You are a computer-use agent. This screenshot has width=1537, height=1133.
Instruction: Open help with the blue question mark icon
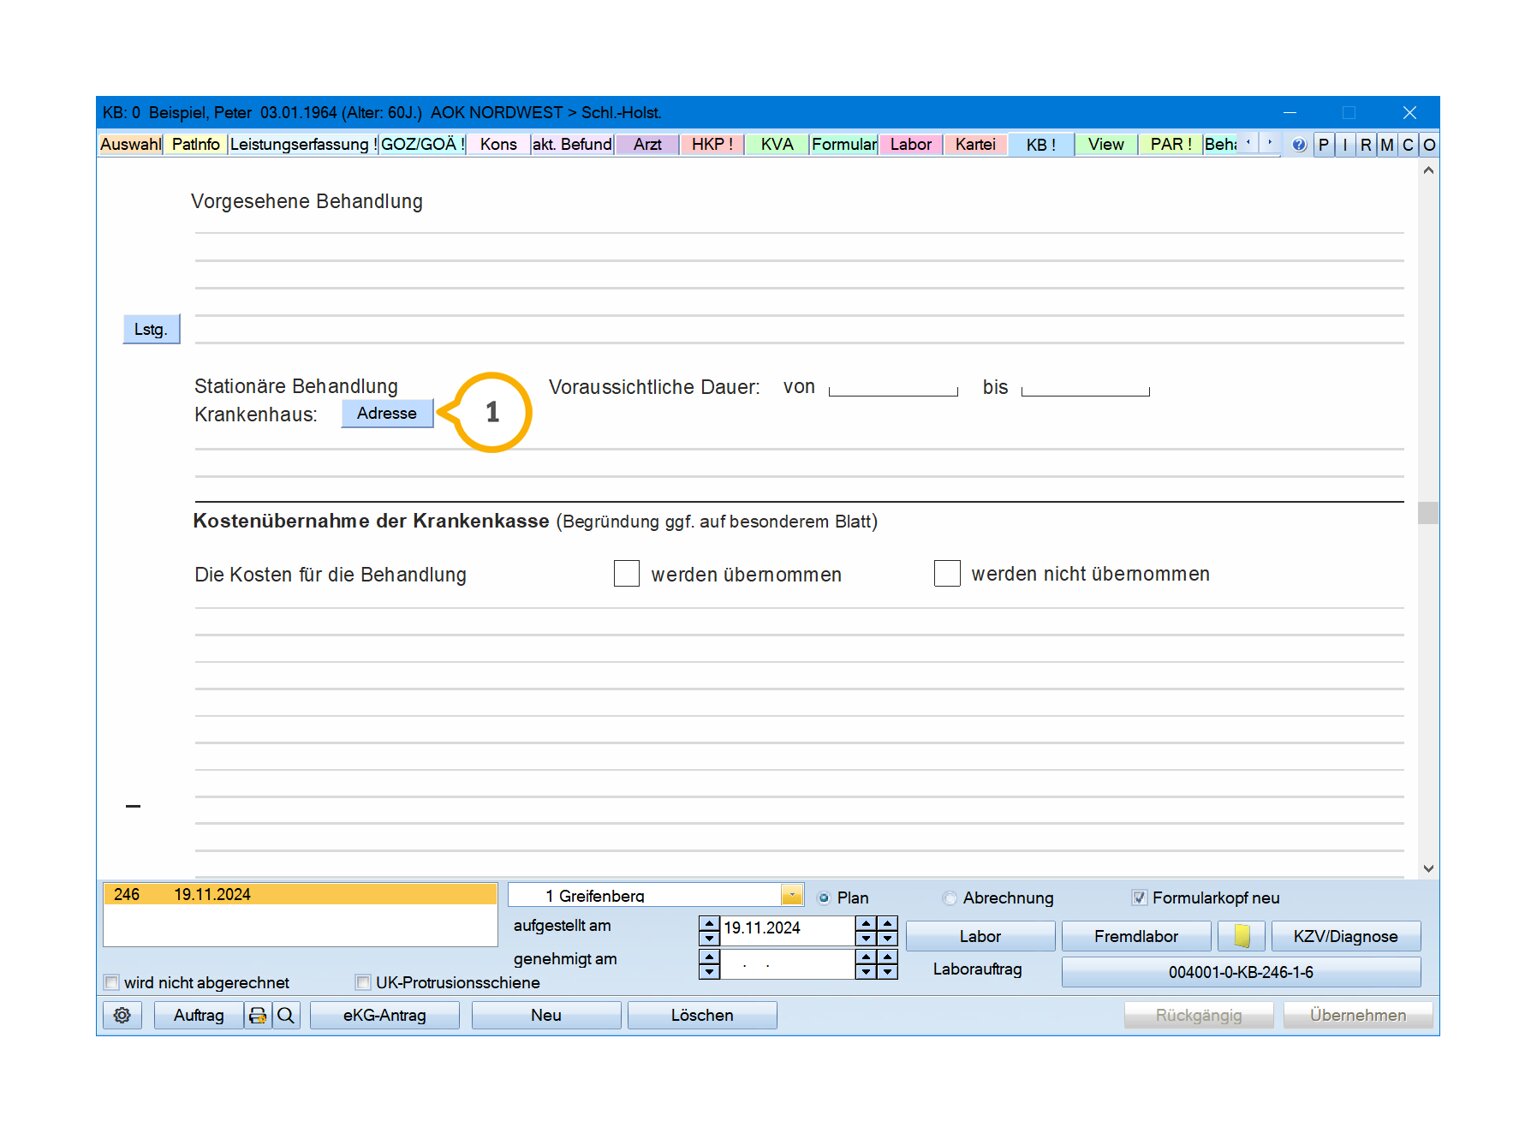click(1298, 145)
